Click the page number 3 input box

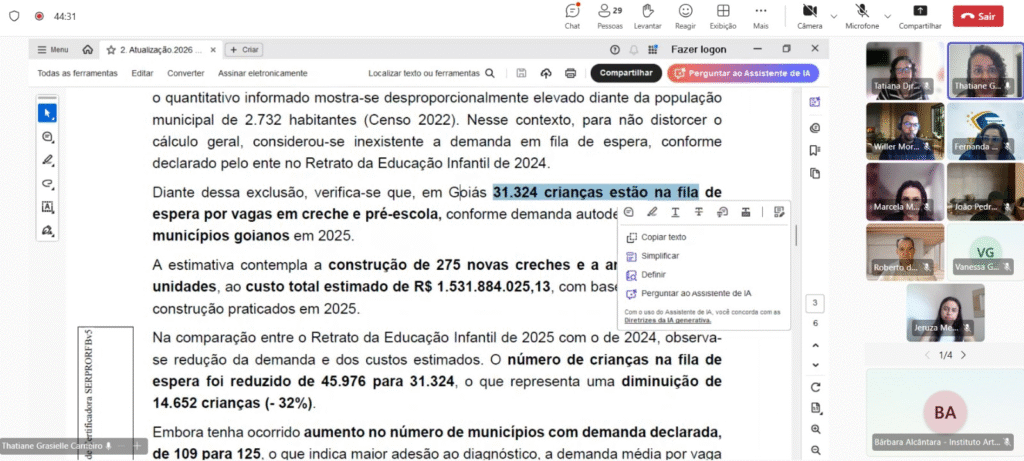816,303
